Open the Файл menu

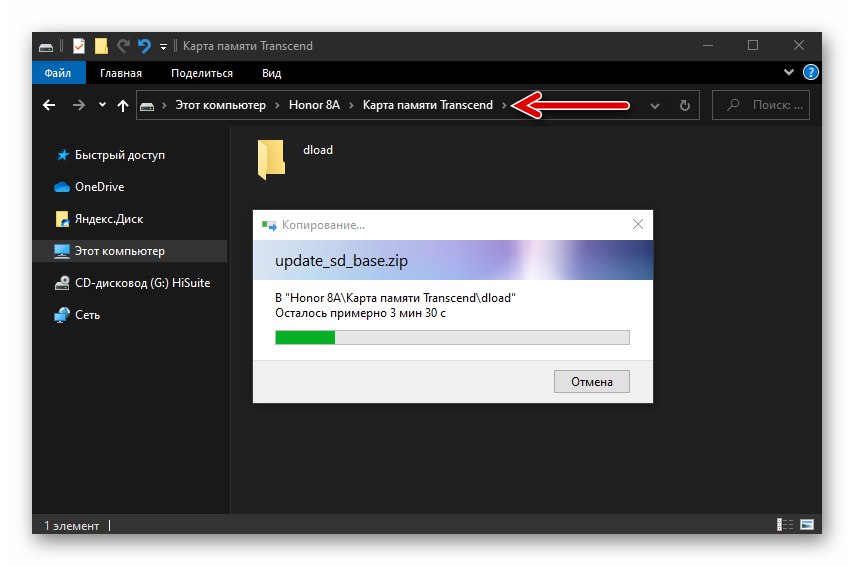click(x=58, y=73)
